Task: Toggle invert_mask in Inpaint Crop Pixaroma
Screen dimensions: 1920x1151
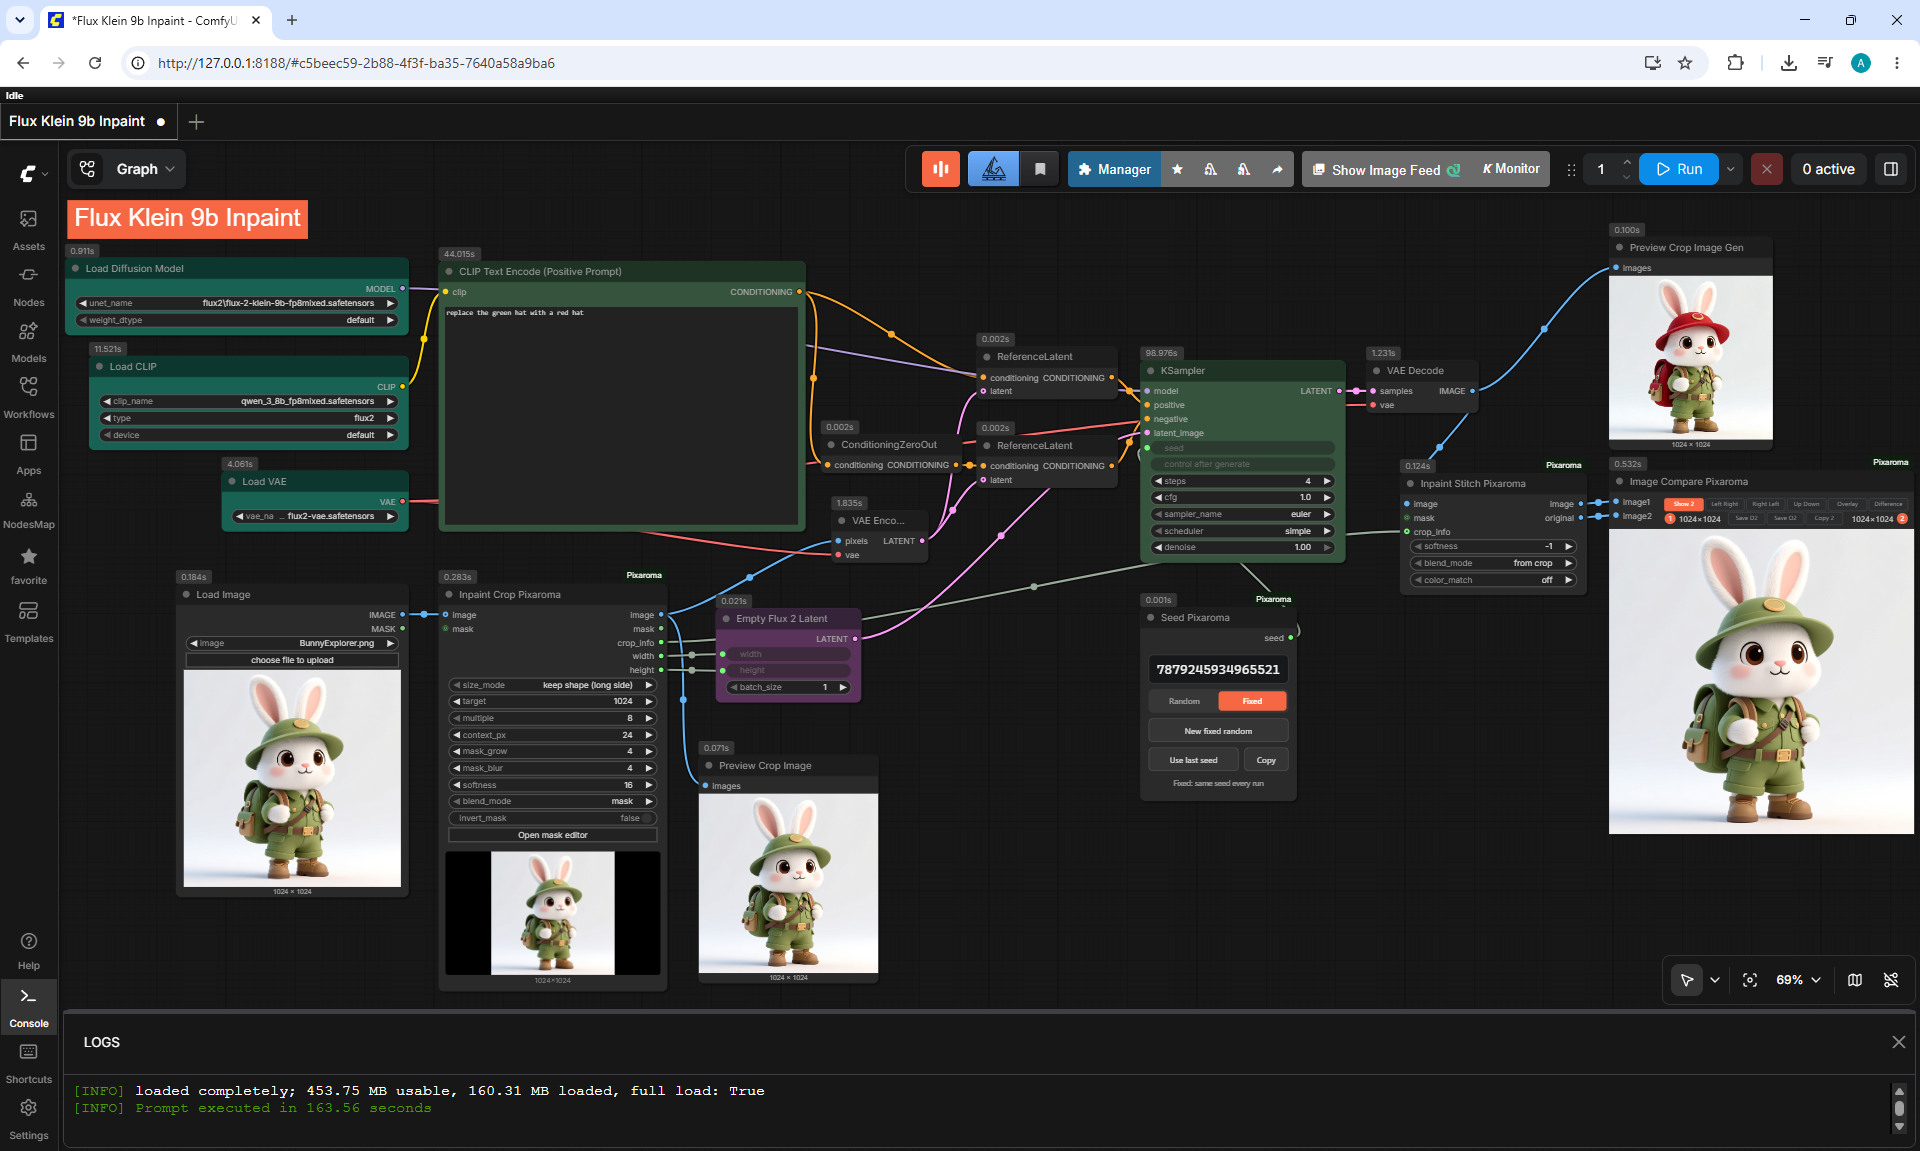Action: click(553, 818)
